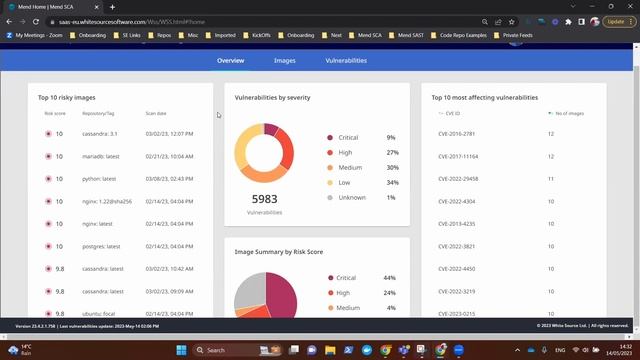640x360 pixels.
Task: Open the KickOffs bookmark folder
Action: 257,36
